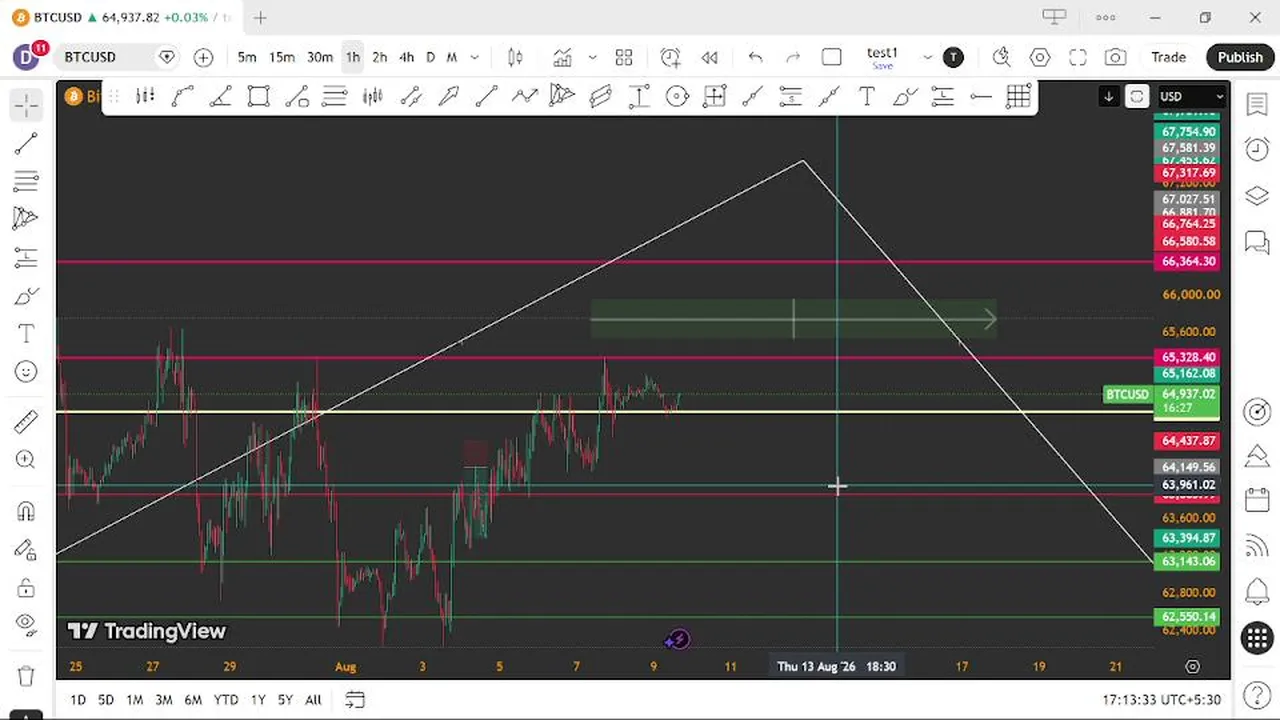Select the table grid tool in favorites toolbar

click(x=1018, y=97)
